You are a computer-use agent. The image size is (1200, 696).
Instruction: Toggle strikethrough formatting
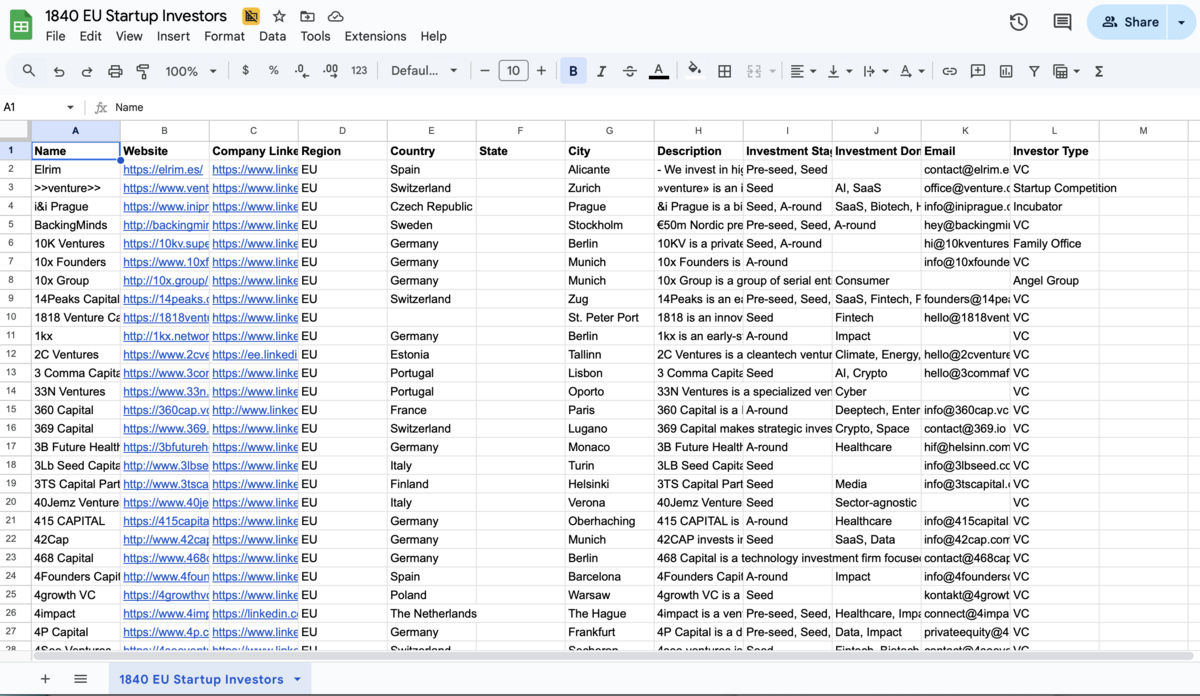[x=629, y=71]
